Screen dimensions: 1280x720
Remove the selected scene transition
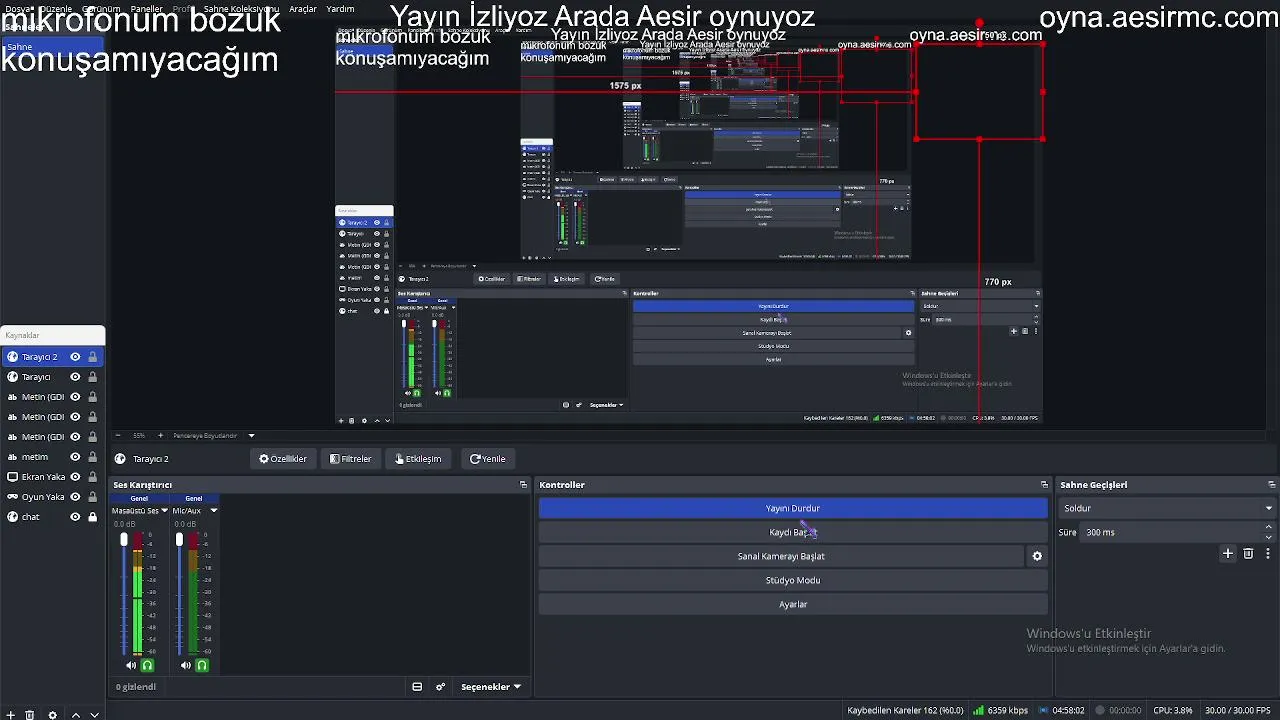point(1248,553)
